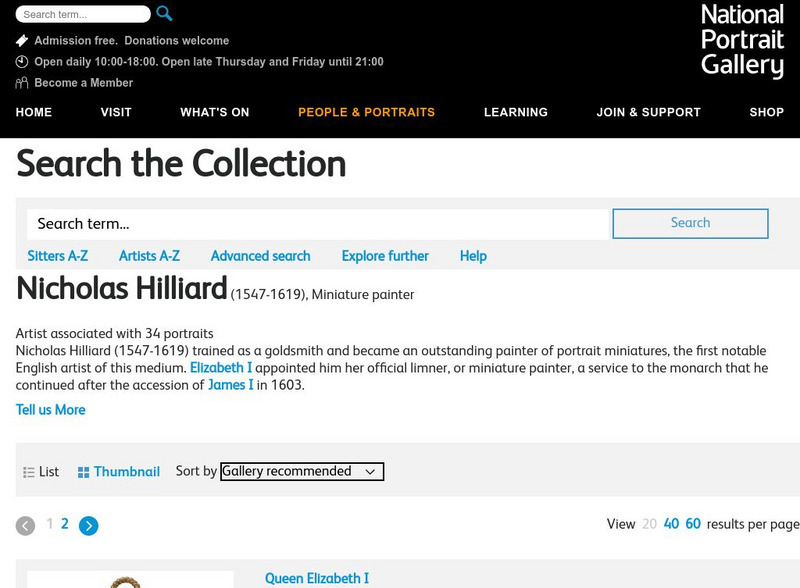Screen dimensions: 800x588
Task: Go to previous results page arrow
Action: coord(26,526)
